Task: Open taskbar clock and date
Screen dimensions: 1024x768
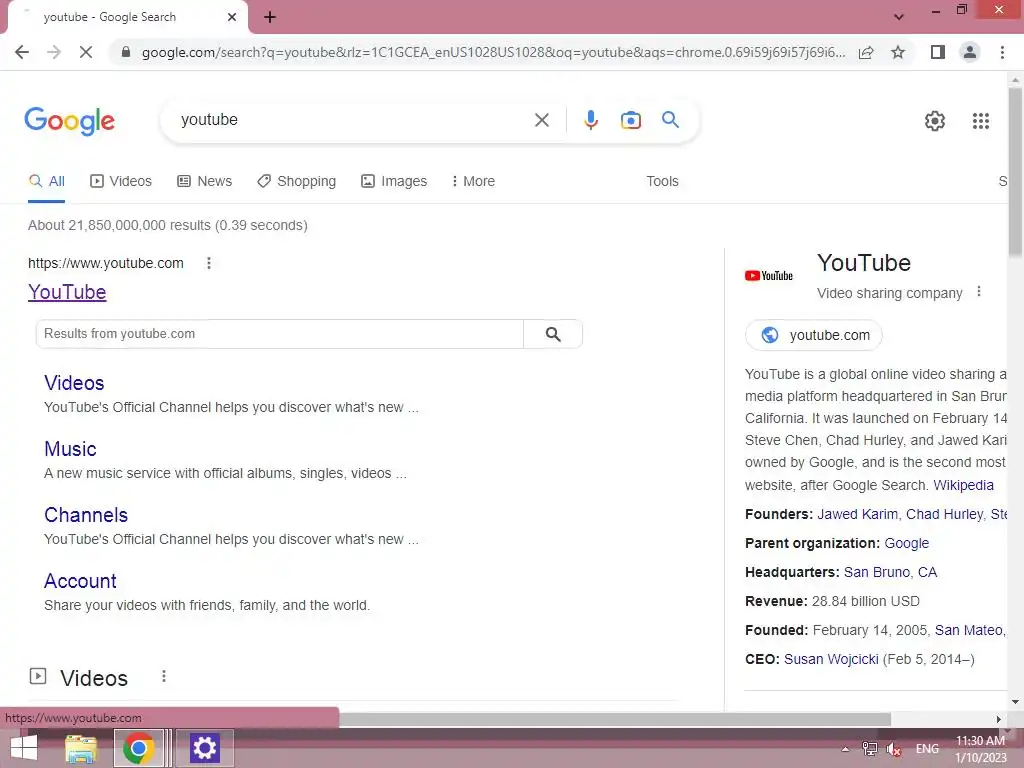Action: coord(980,749)
